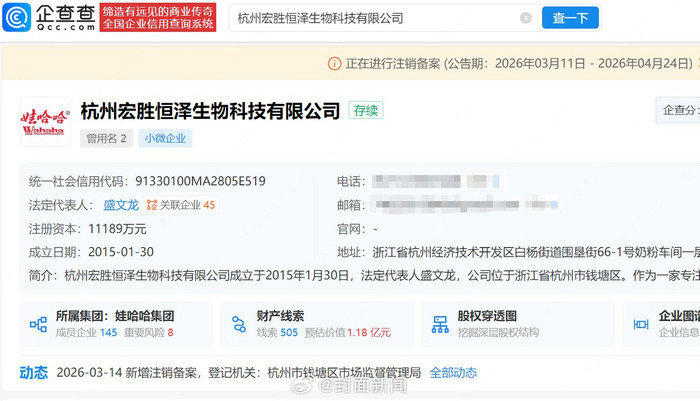Click the 关联企业 relationship icon
Screen dimensions: 700x401
point(152,205)
